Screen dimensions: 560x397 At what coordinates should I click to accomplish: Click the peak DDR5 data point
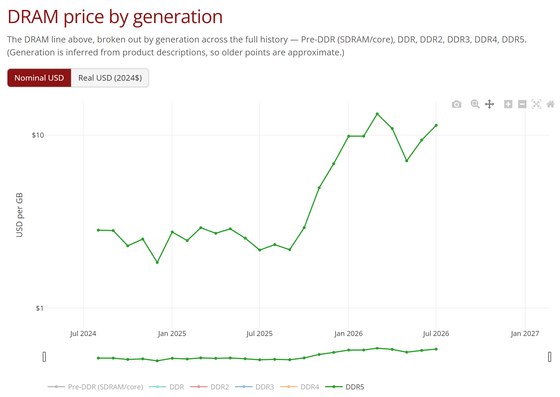377,114
